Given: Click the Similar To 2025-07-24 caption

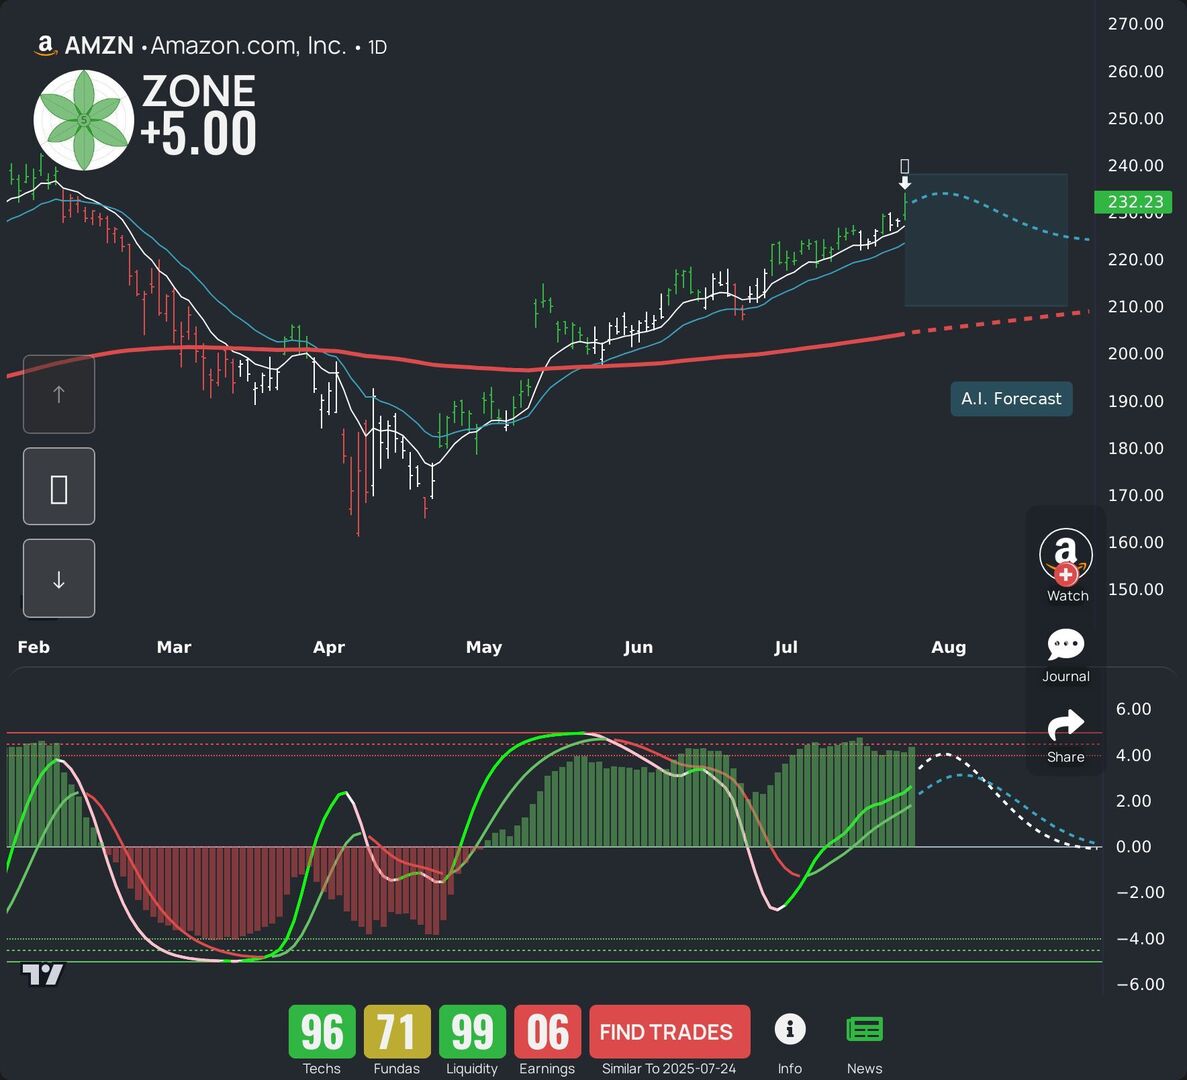Looking at the screenshot, I should pos(669,1069).
